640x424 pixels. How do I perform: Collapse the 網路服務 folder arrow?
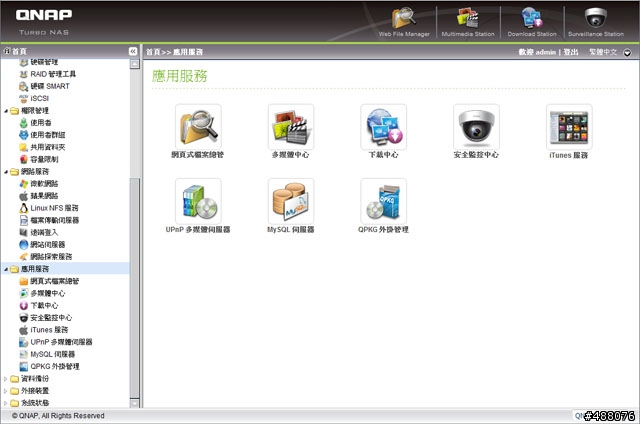[6, 172]
